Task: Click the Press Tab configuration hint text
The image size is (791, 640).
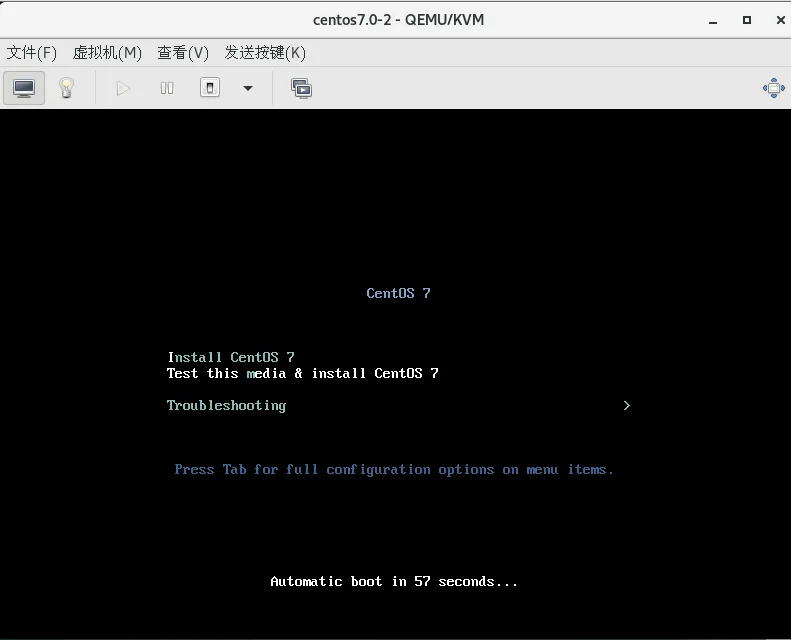Action: pyautogui.click(x=393, y=470)
